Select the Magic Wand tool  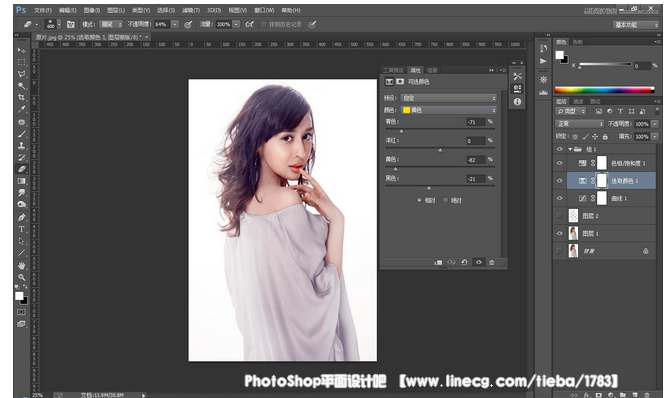(21, 86)
